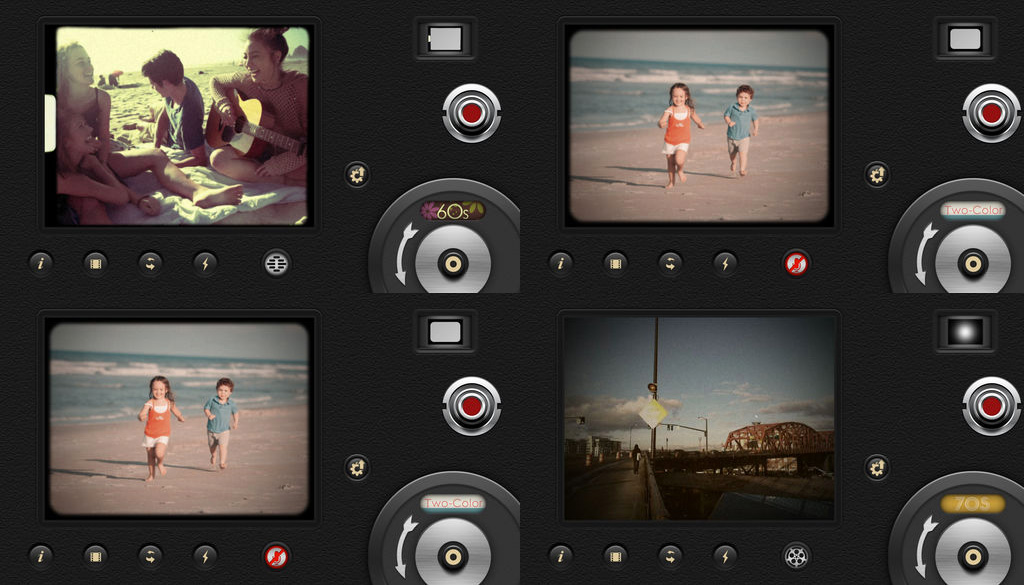
Task: Open gear settings in lower-left Two-Color panel
Action: click(x=357, y=467)
